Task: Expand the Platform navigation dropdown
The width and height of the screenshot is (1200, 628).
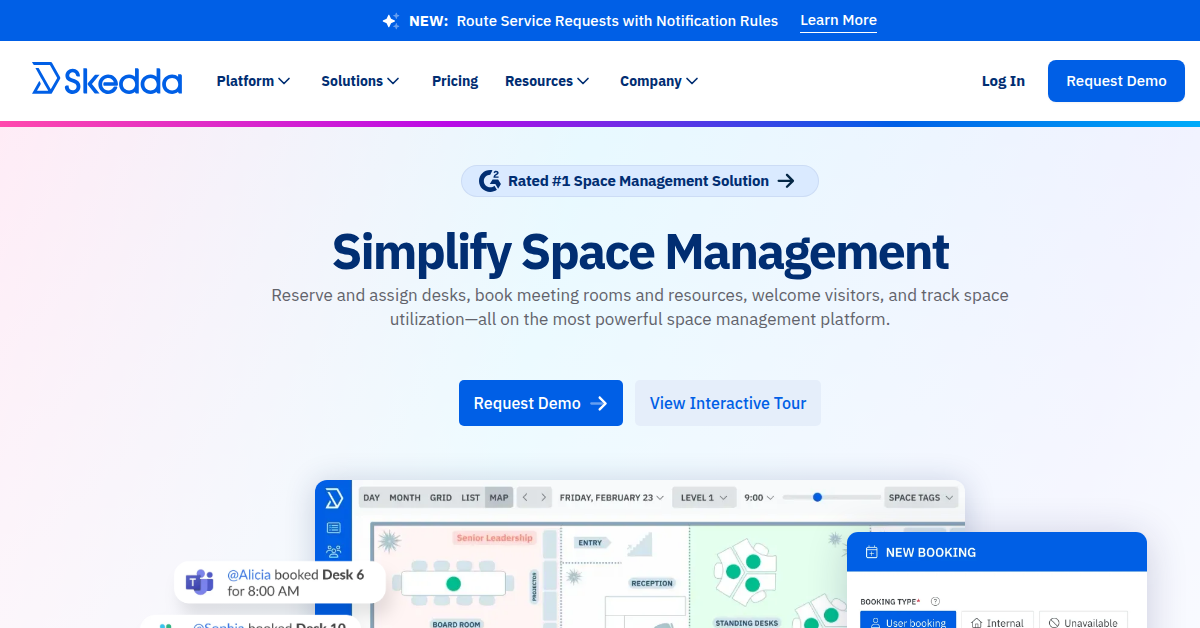Action: pos(253,81)
